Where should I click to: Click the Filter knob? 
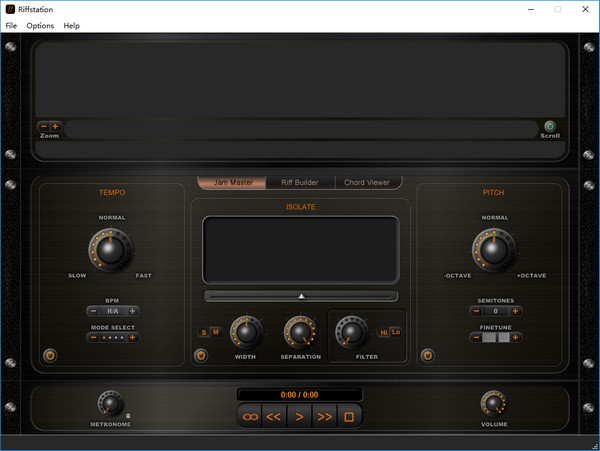(351, 332)
